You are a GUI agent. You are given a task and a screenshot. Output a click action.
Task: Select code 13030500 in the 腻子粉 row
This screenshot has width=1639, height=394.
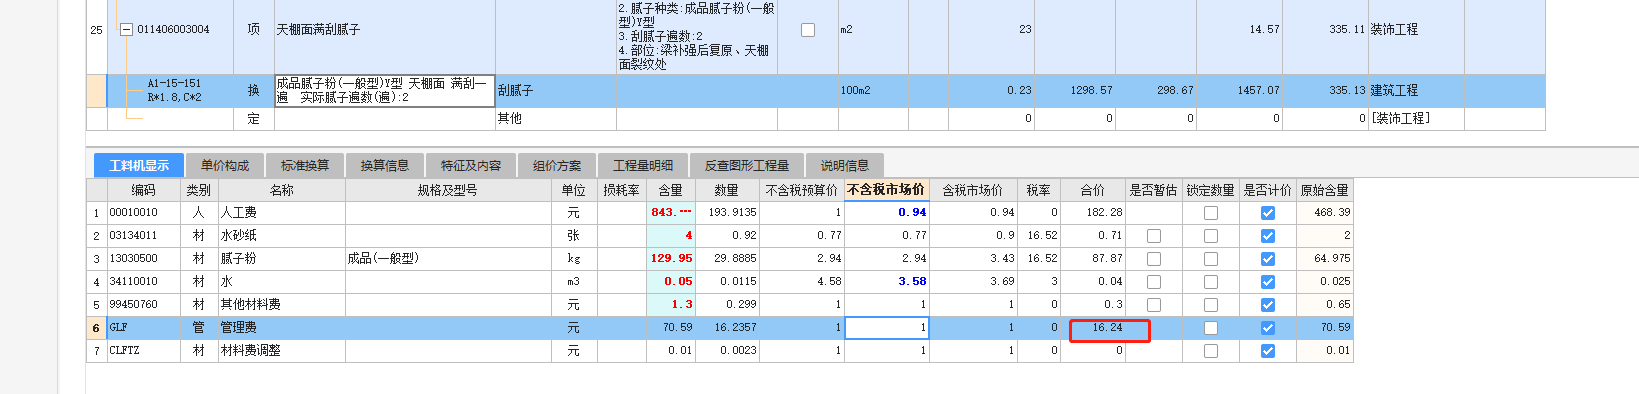144,259
